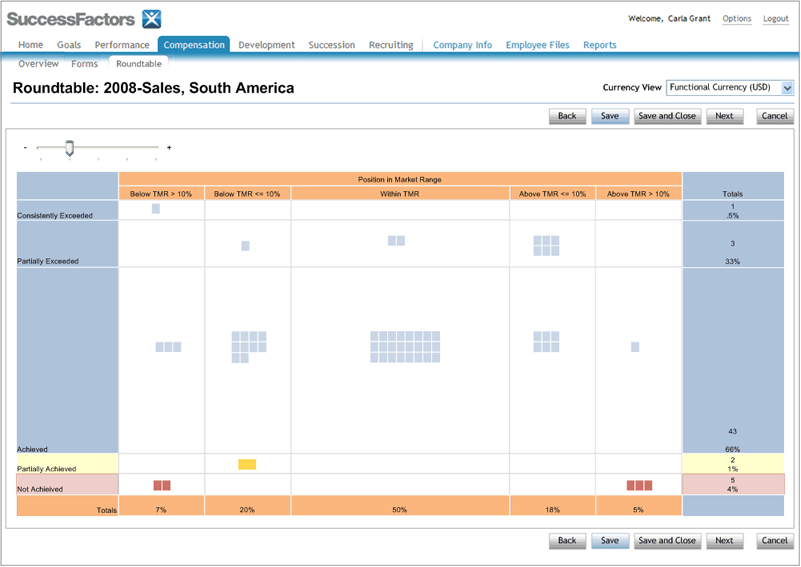Click the yellow Partially Achieved employee block
This screenshot has height=567, width=801.
[247, 464]
